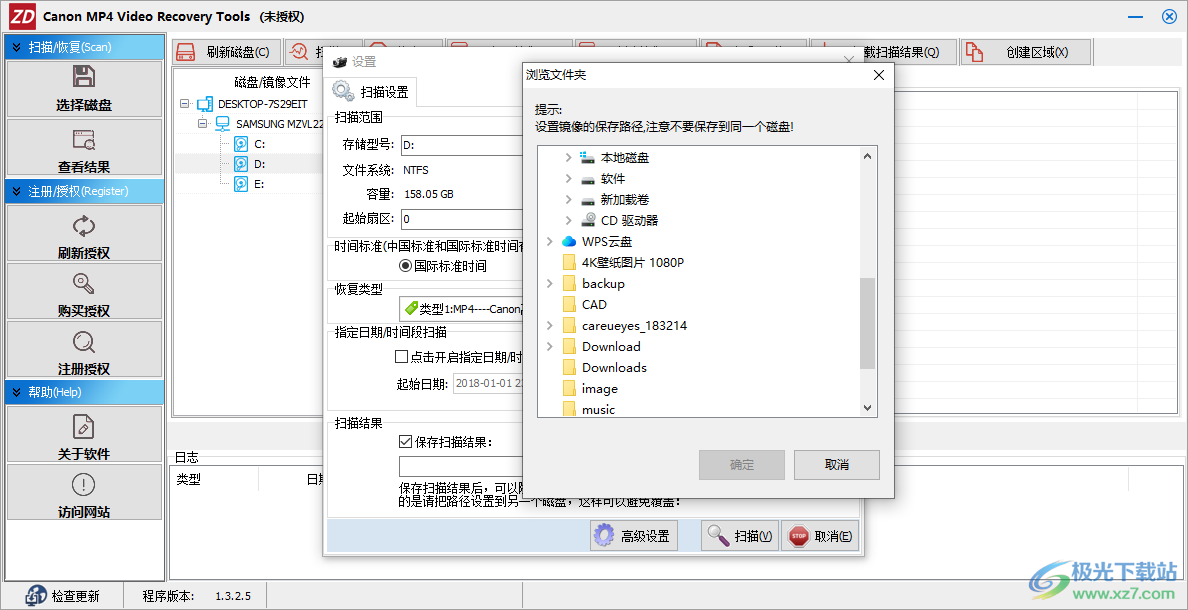This screenshot has width=1188, height=610.
Task: Select WPS云盘 cloud icon in folder tree
Action: 569,242
